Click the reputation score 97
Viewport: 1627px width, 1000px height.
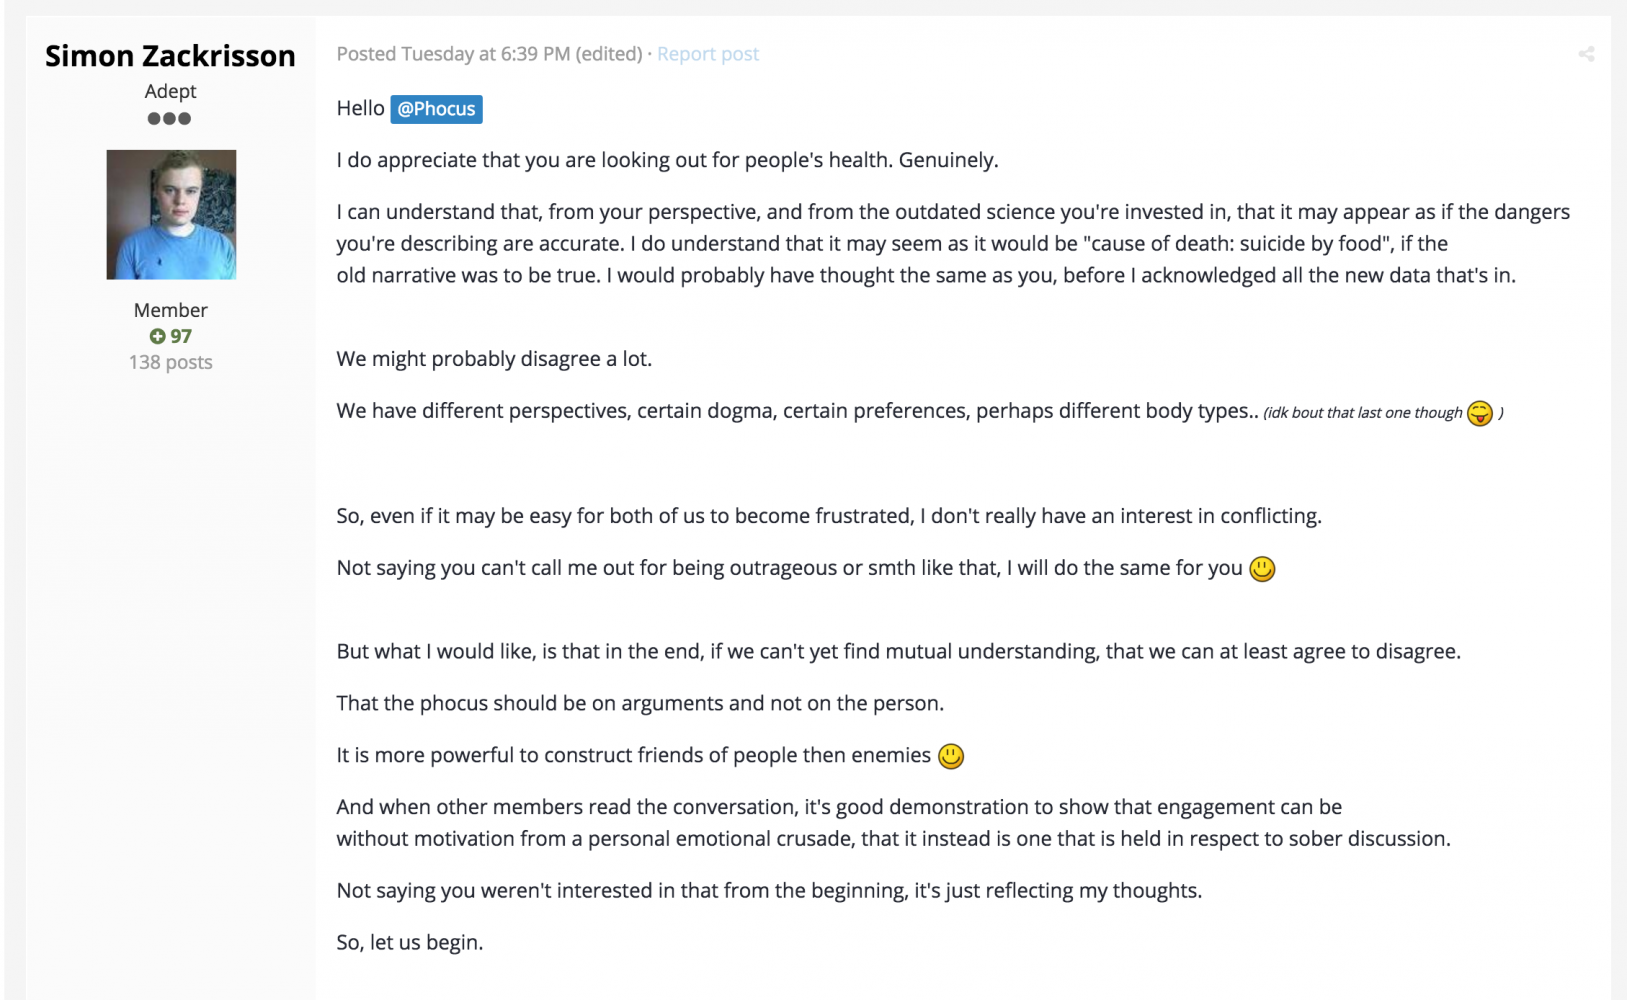(181, 337)
